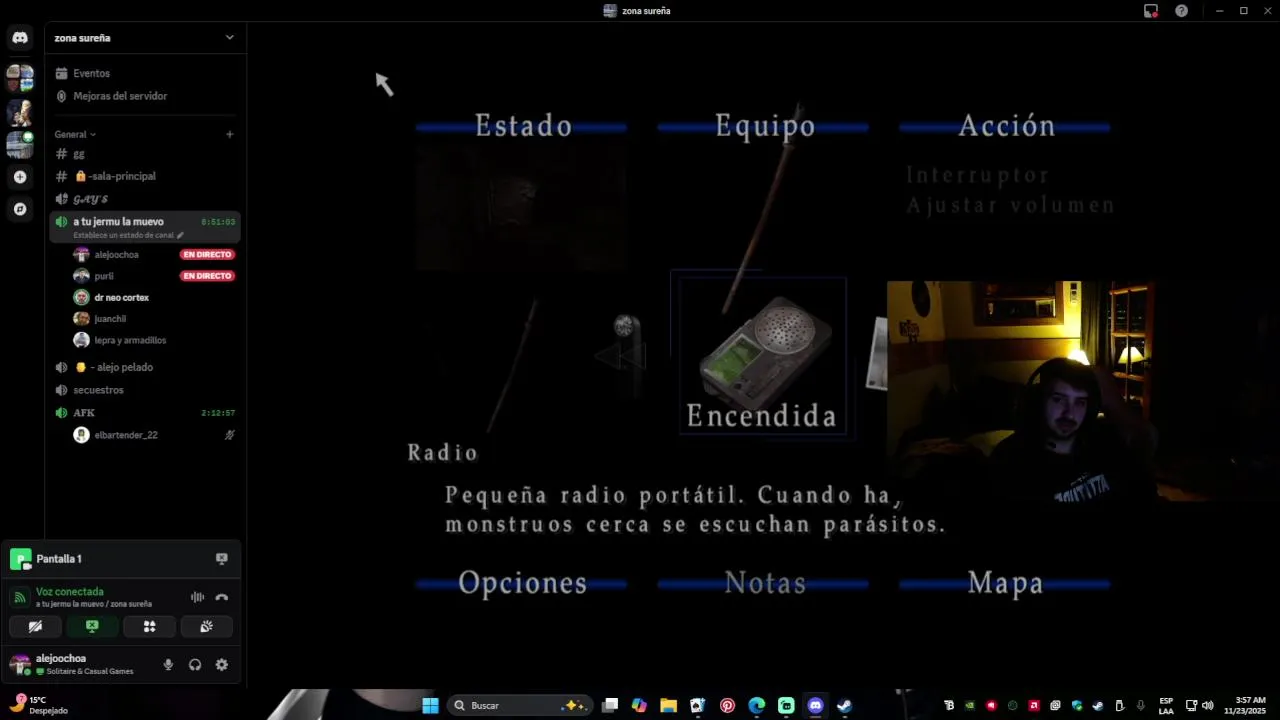Select the a tu jermu la muevo voice channel

118,221
